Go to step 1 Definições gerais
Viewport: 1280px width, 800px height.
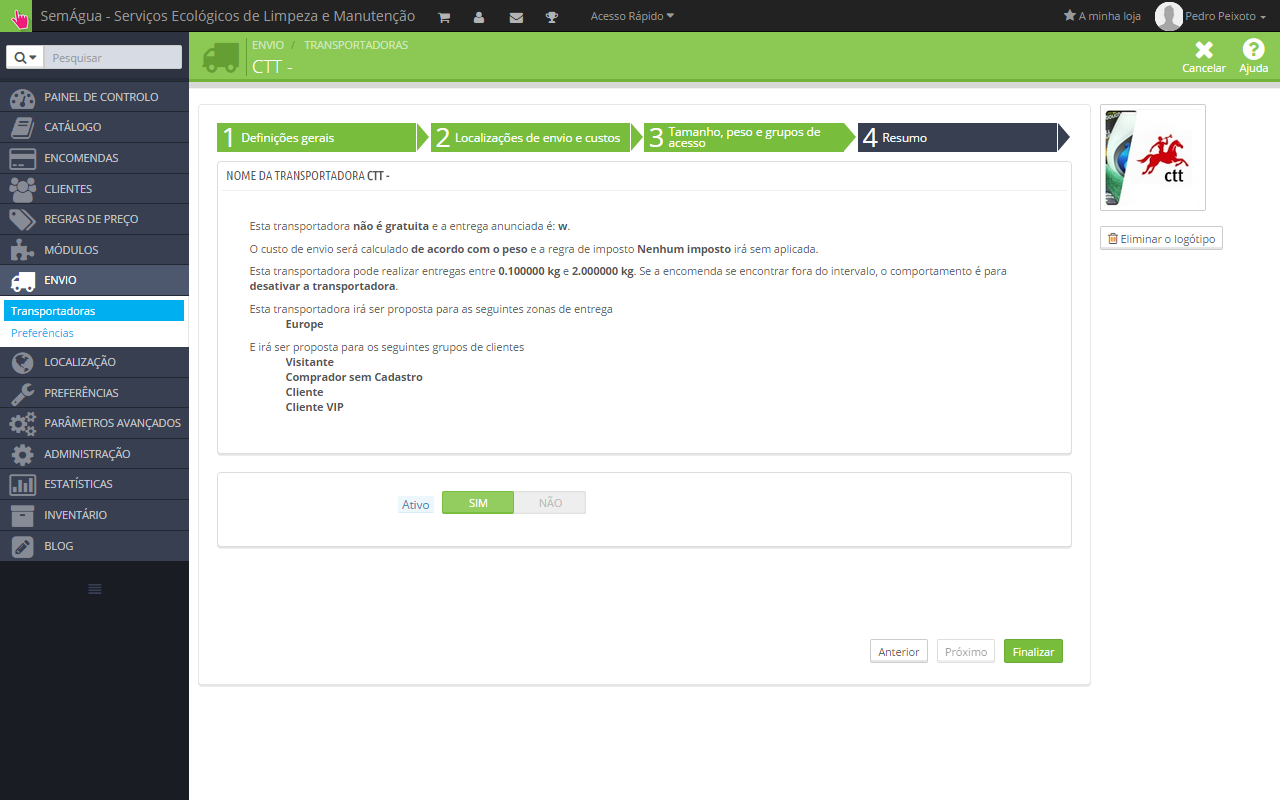tap(316, 138)
